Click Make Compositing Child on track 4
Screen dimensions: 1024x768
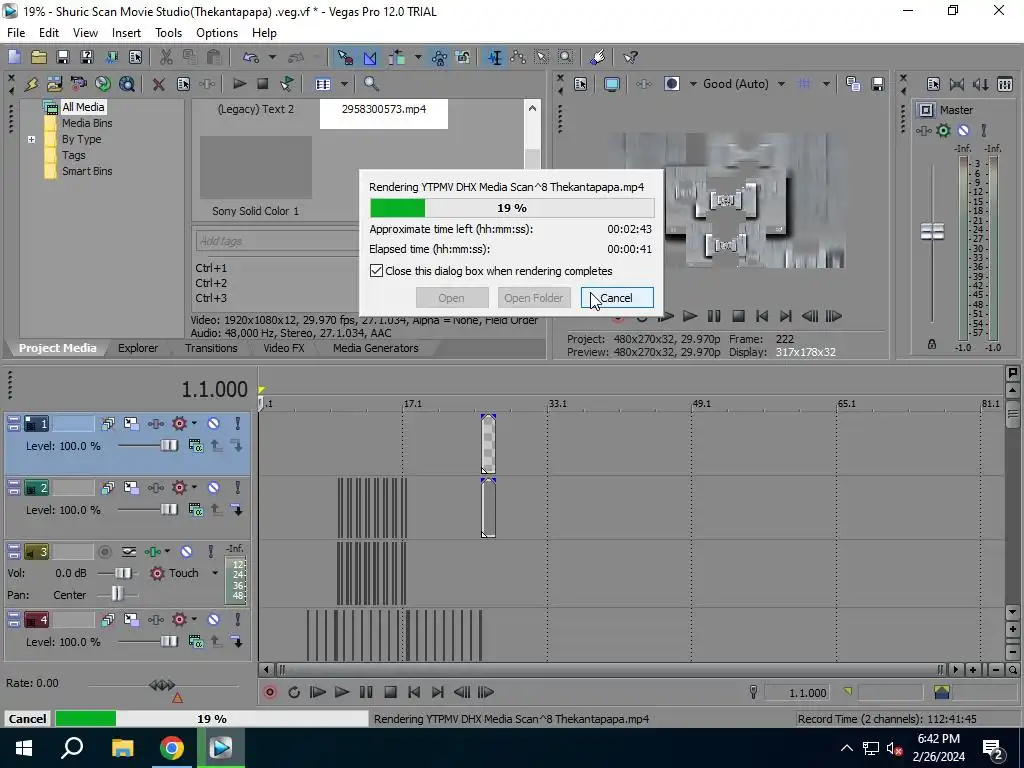tap(237, 642)
